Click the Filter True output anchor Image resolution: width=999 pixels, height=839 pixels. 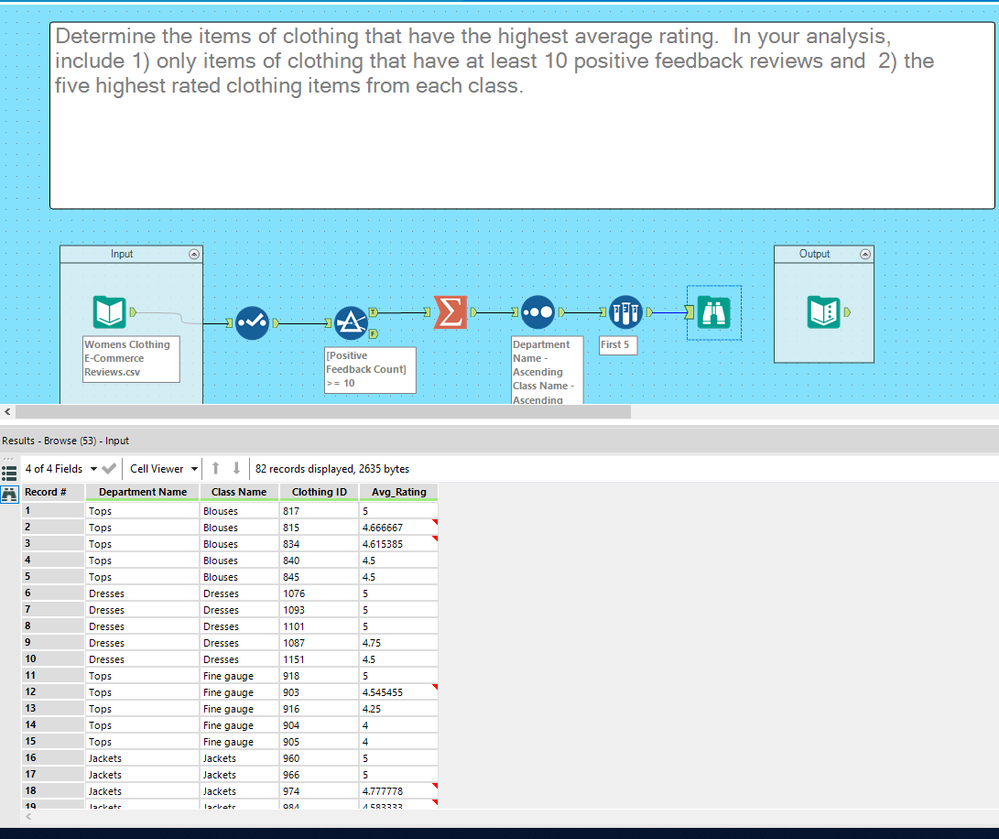click(x=373, y=312)
